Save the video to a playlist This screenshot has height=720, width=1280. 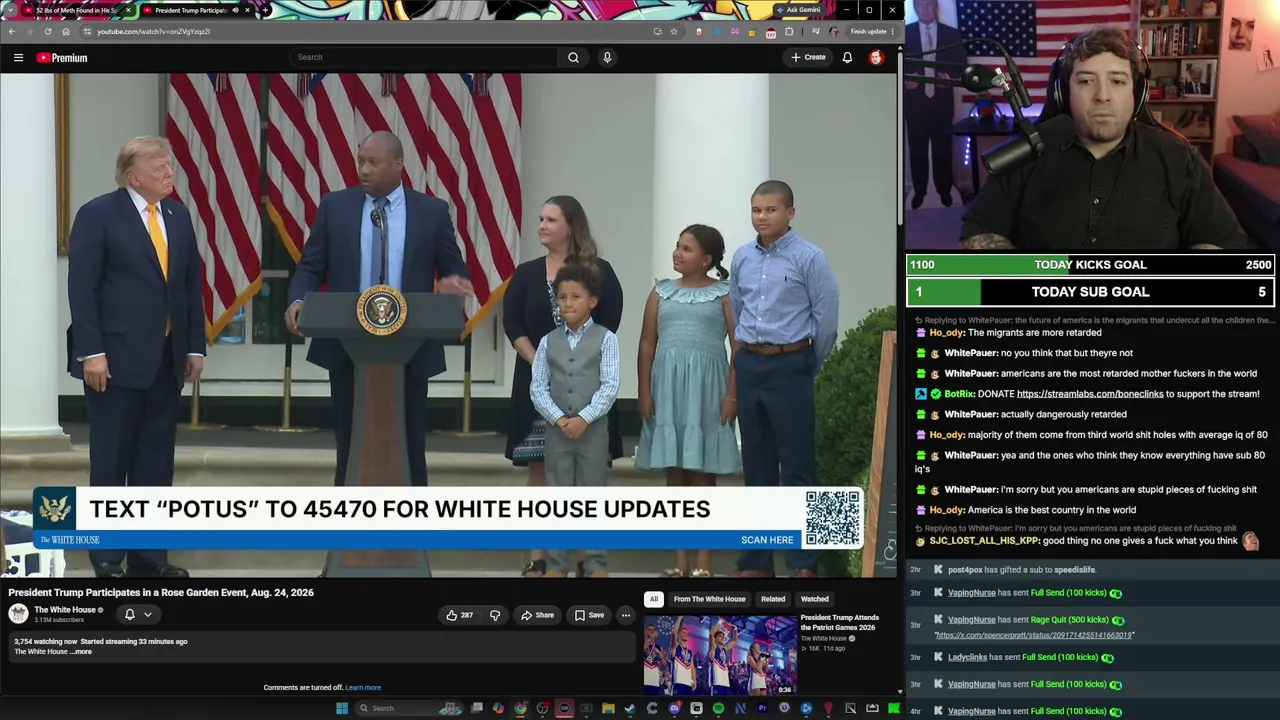(589, 615)
